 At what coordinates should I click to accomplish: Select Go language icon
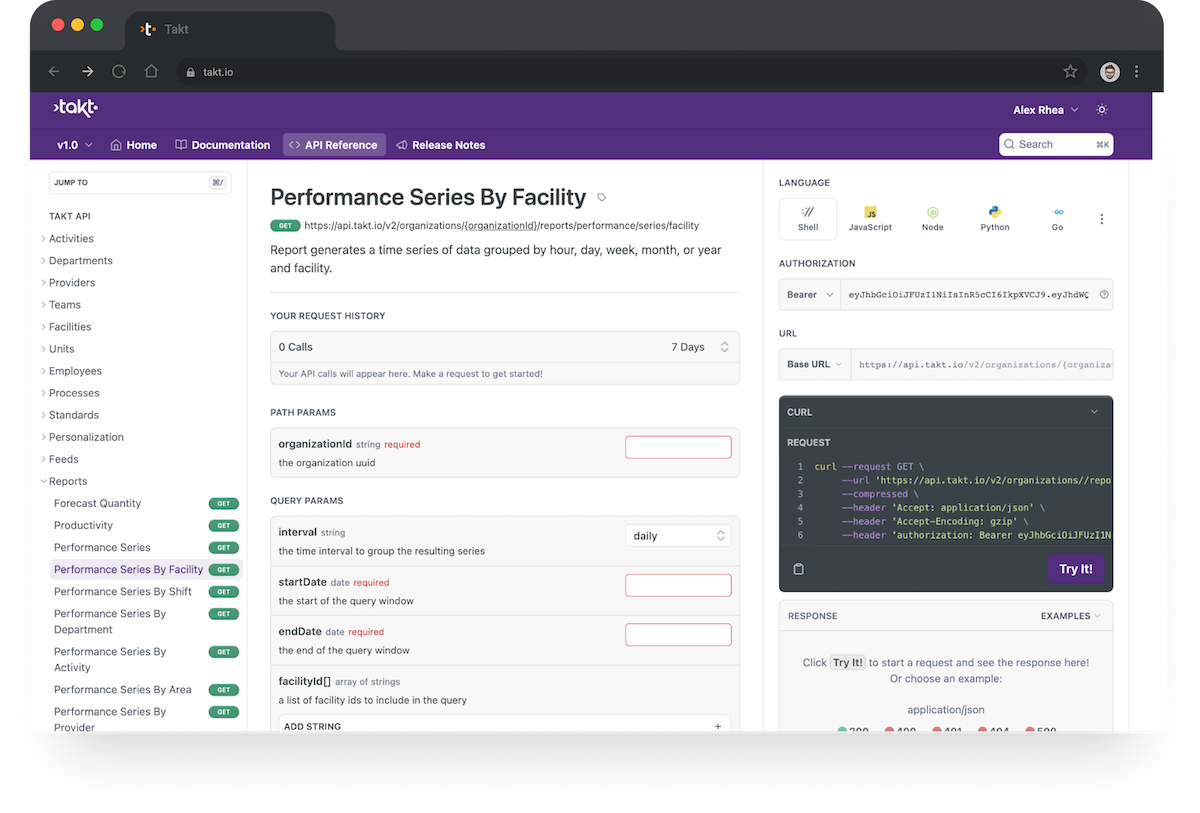point(1057,218)
